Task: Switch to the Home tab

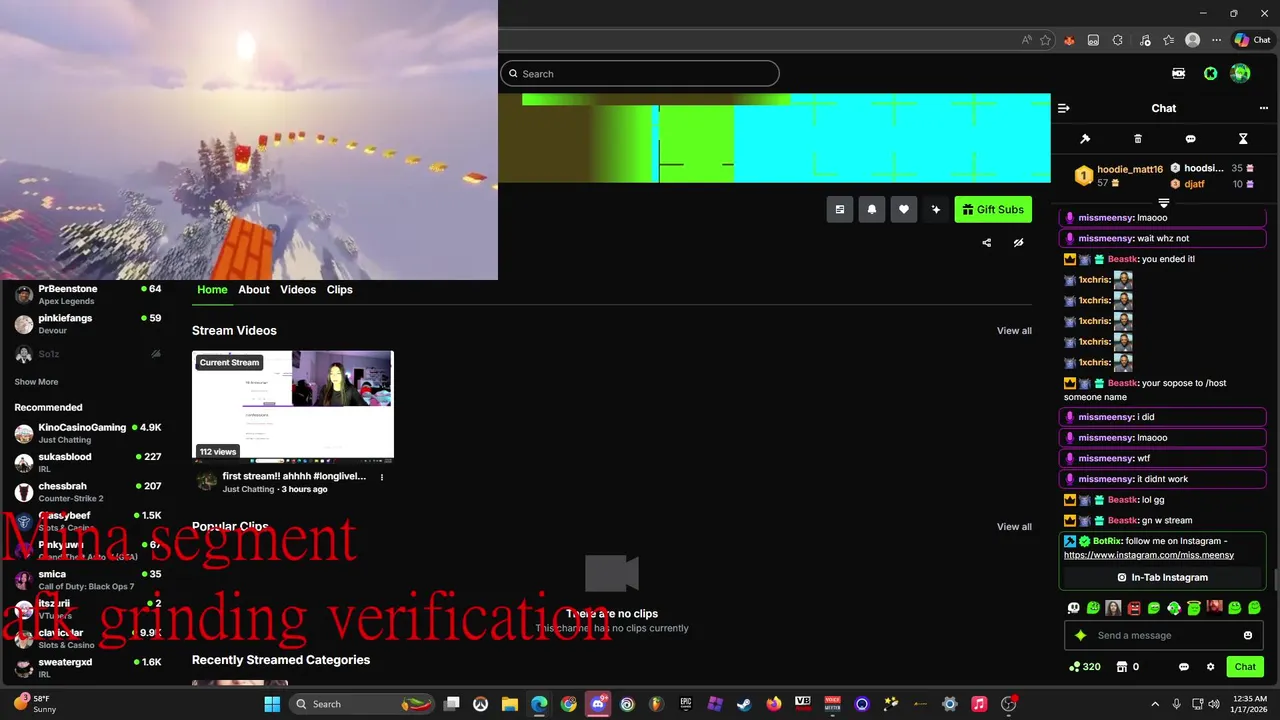Action: coord(212,290)
